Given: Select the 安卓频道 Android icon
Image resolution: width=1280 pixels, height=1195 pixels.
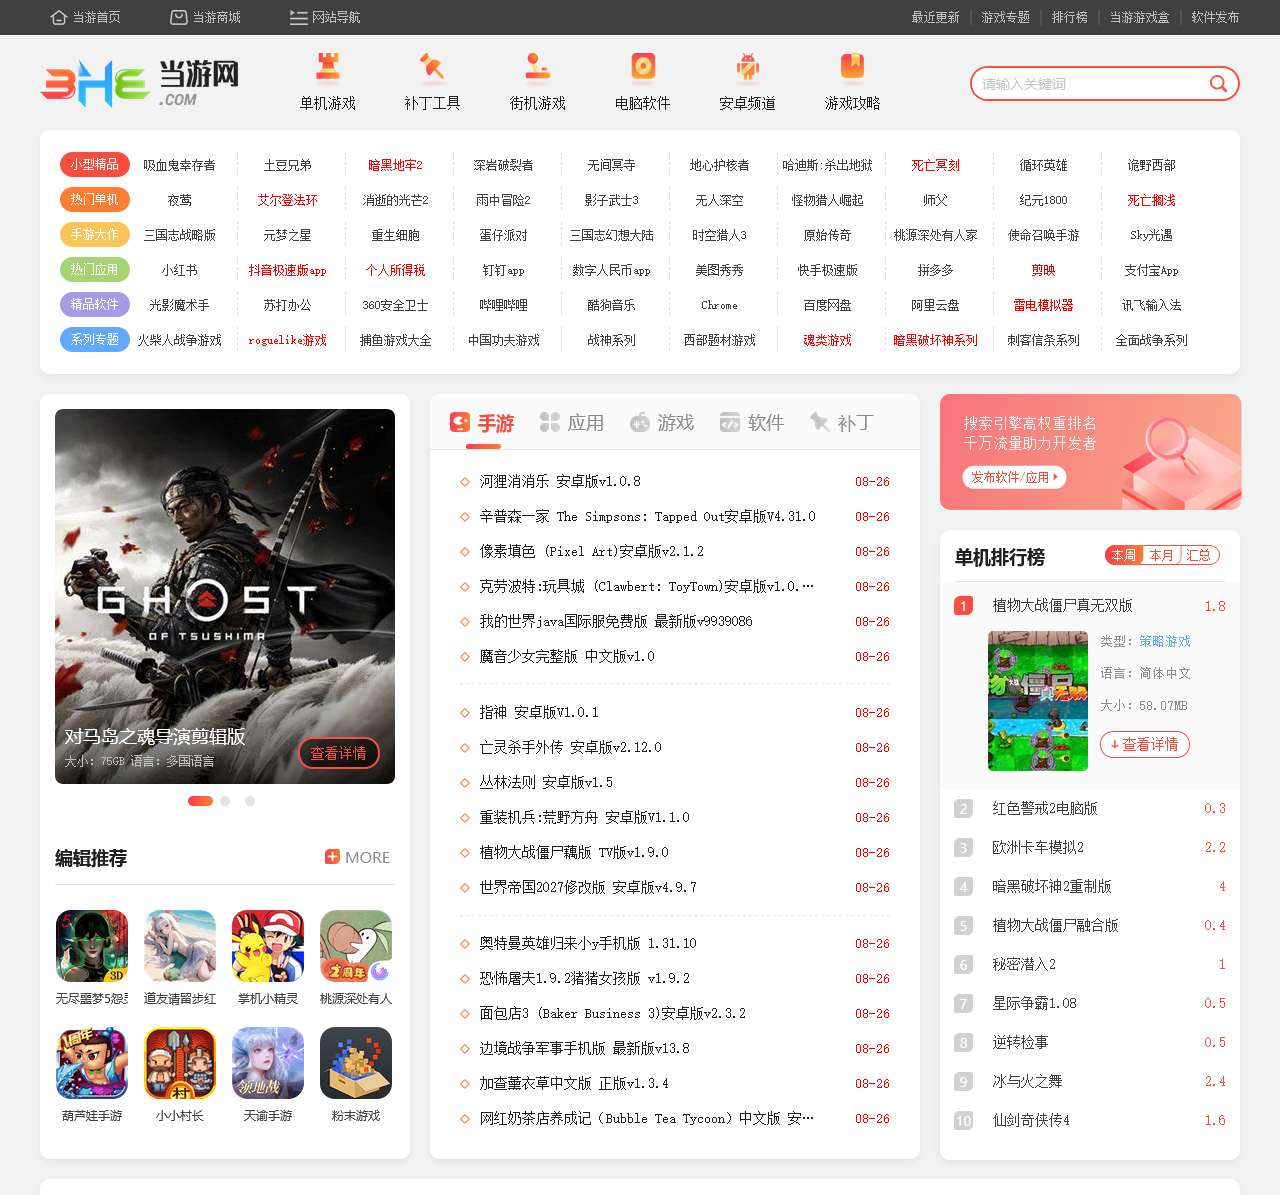Looking at the screenshot, I should 747,67.
